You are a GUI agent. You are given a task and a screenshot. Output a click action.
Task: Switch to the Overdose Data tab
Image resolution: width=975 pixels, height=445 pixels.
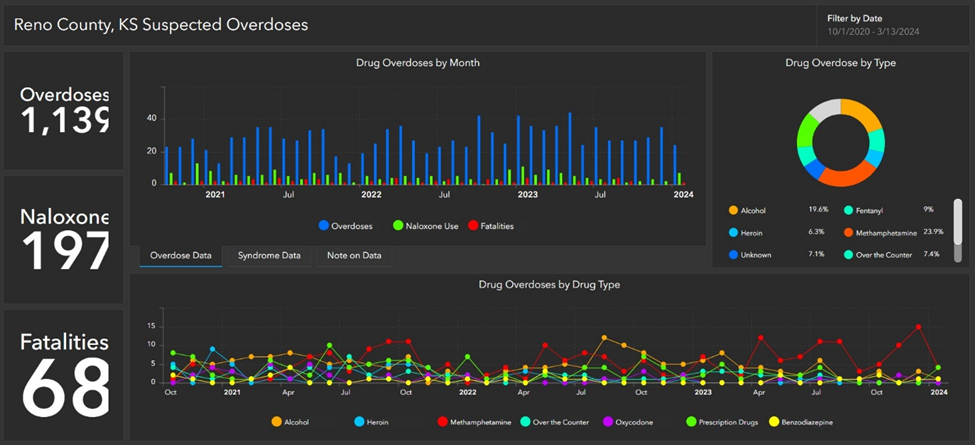180,255
